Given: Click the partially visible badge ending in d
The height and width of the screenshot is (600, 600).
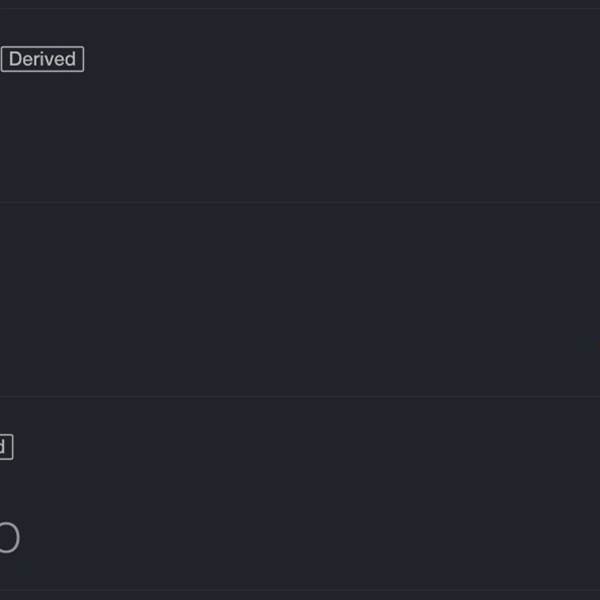Looking at the screenshot, I should pyautogui.click(x=5, y=446).
